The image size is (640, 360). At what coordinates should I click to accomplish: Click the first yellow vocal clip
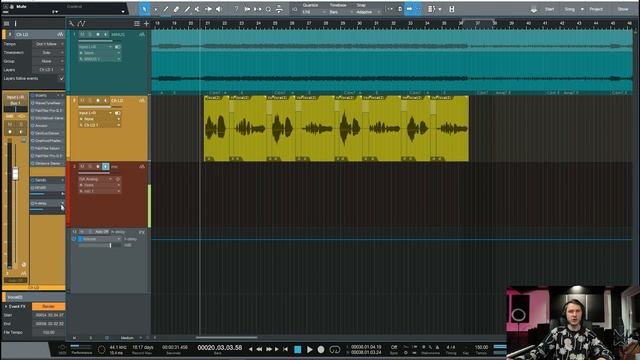[216, 129]
